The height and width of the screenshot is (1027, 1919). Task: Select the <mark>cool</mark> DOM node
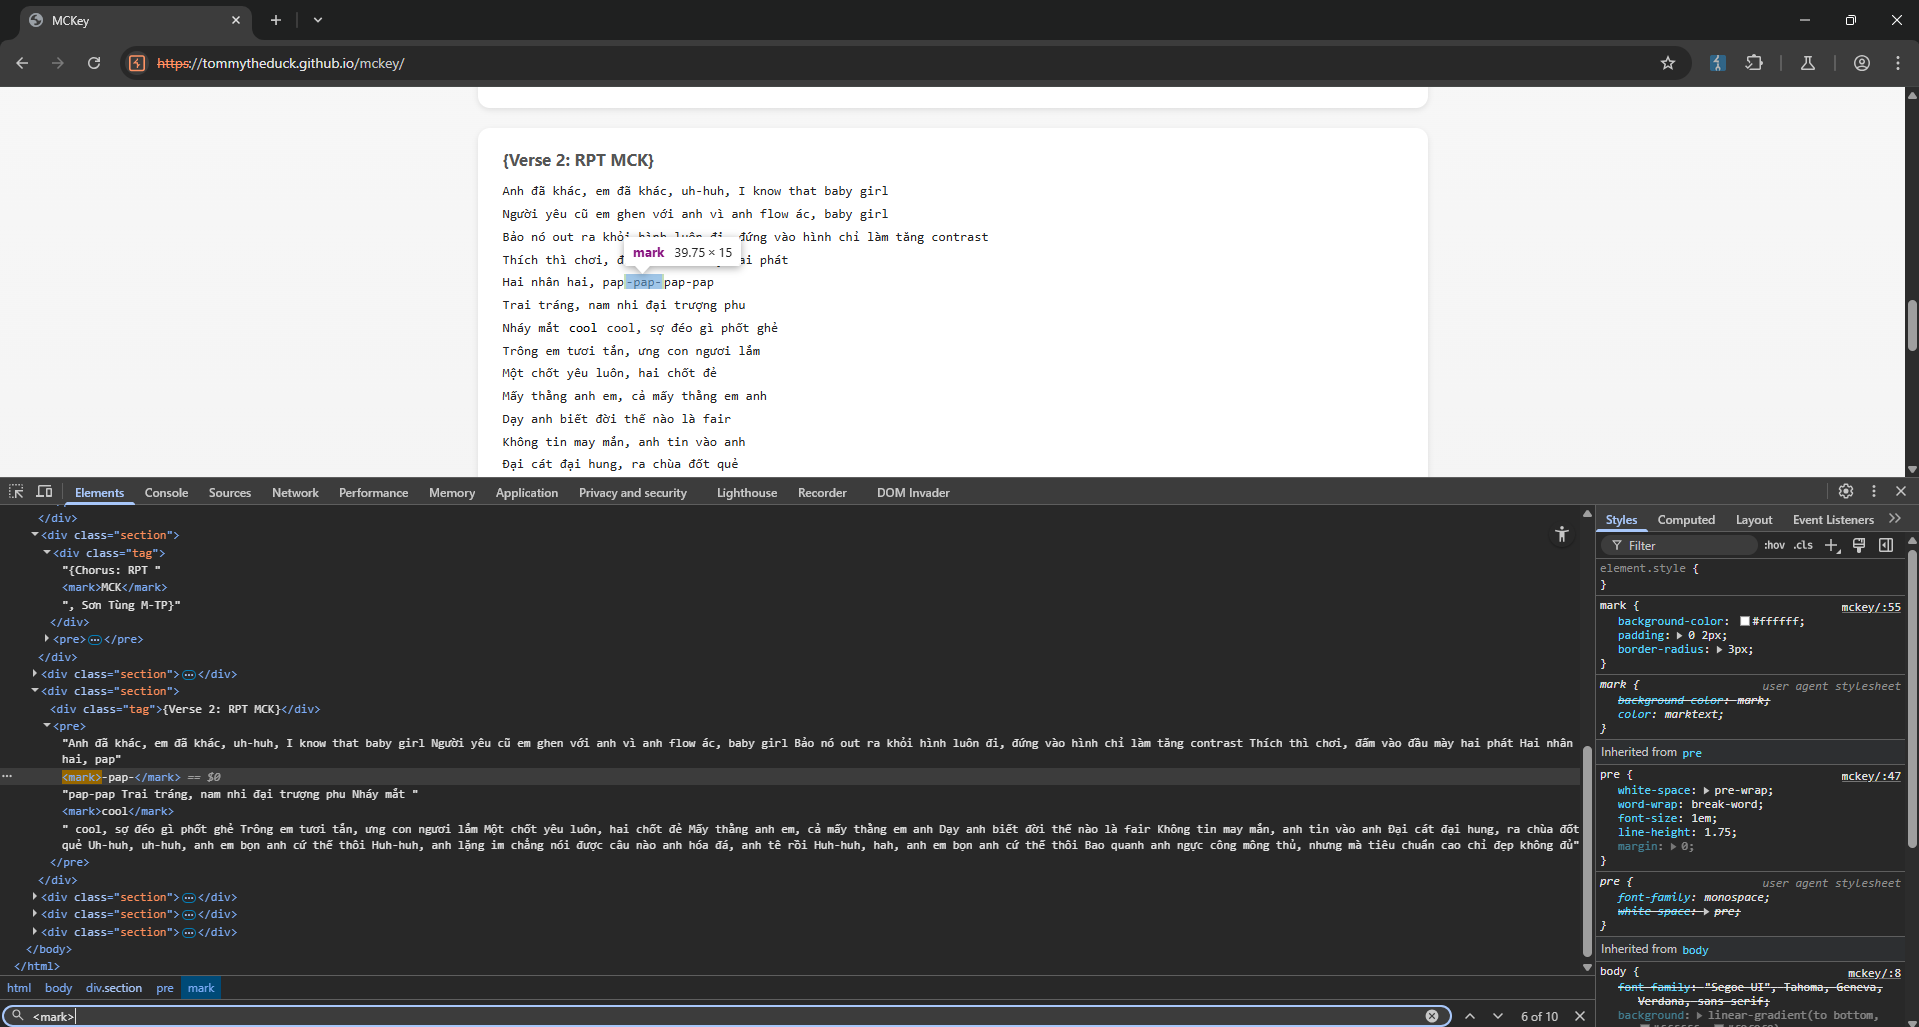(117, 812)
